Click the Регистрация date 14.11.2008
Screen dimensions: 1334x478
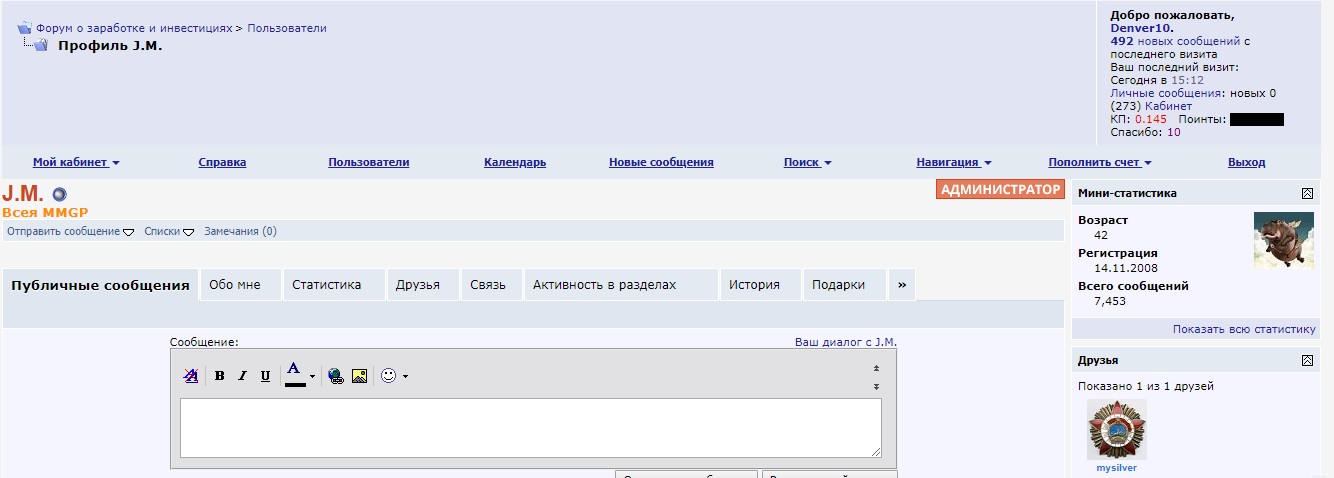[x=1125, y=268]
